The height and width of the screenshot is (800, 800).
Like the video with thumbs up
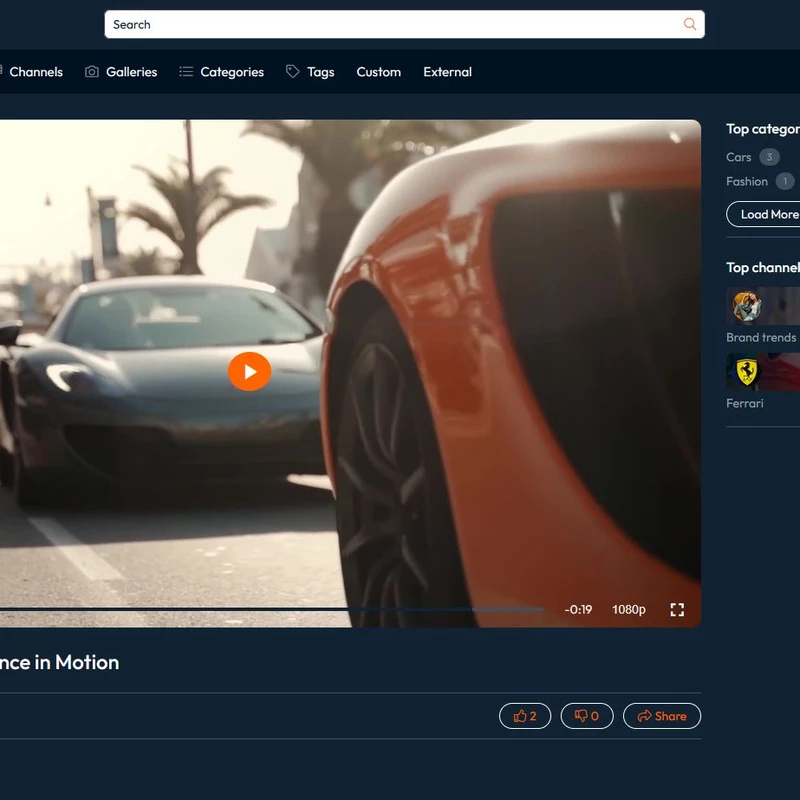[525, 716]
